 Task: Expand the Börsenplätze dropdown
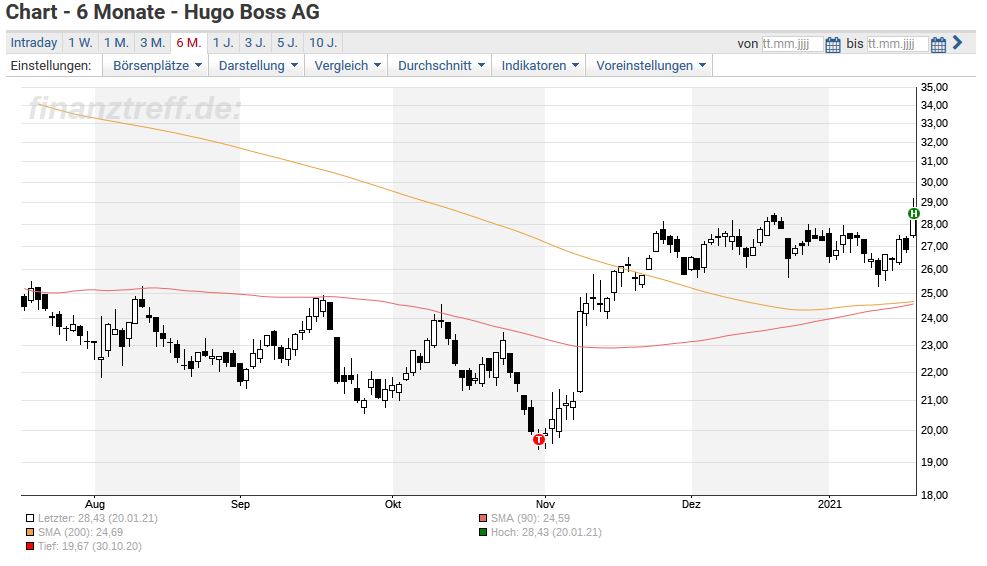click(157, 65)
